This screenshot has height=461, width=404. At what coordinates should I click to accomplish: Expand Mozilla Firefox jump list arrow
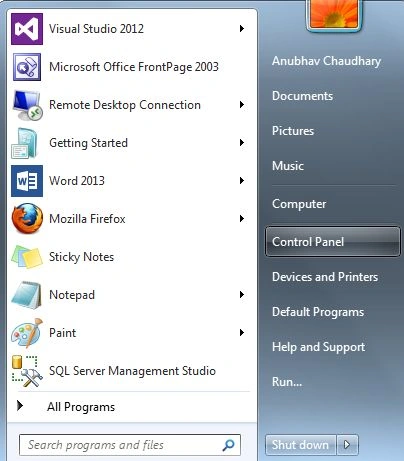[242, 219]
